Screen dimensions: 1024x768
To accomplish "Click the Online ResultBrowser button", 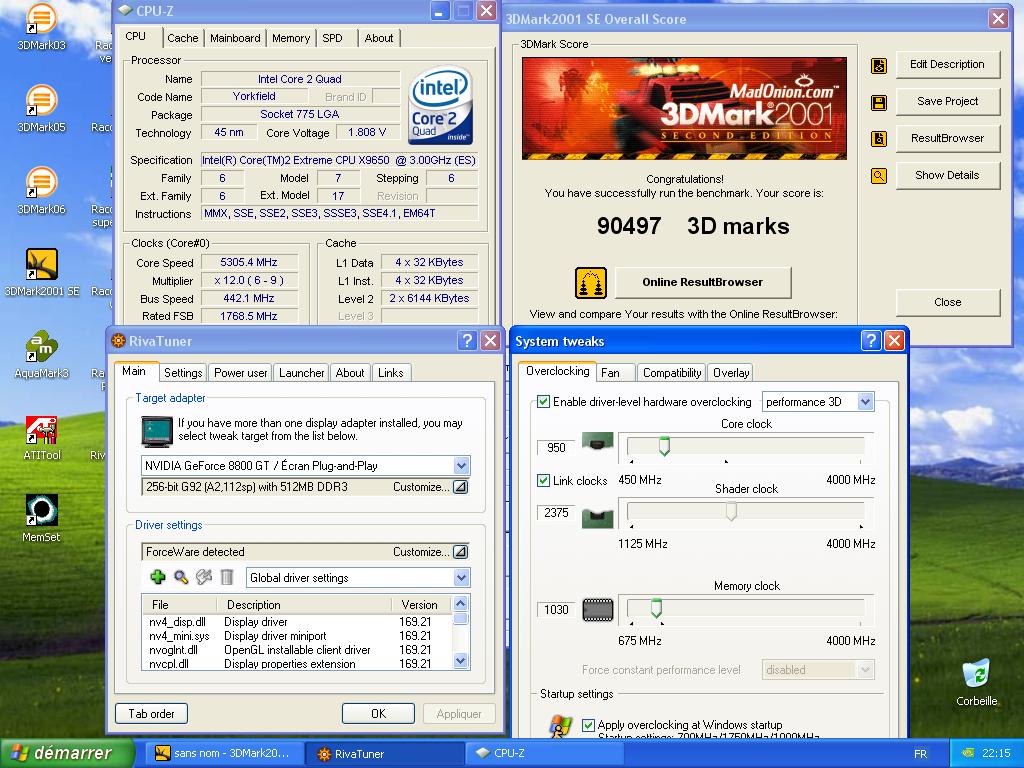I will [x=703, y=282].
